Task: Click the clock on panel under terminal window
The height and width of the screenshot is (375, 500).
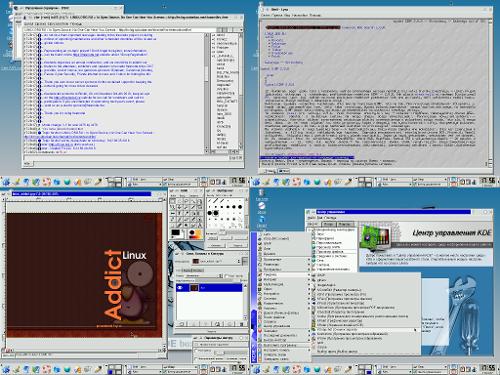Action: (x=487, y=181)
